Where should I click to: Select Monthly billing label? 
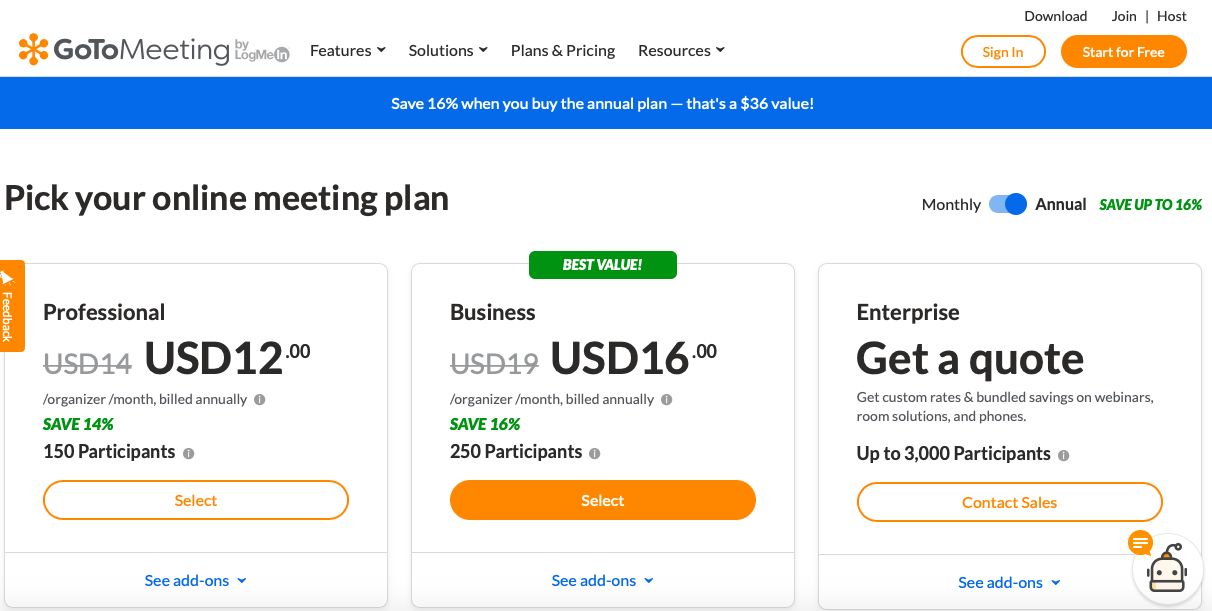coord(950,204)
